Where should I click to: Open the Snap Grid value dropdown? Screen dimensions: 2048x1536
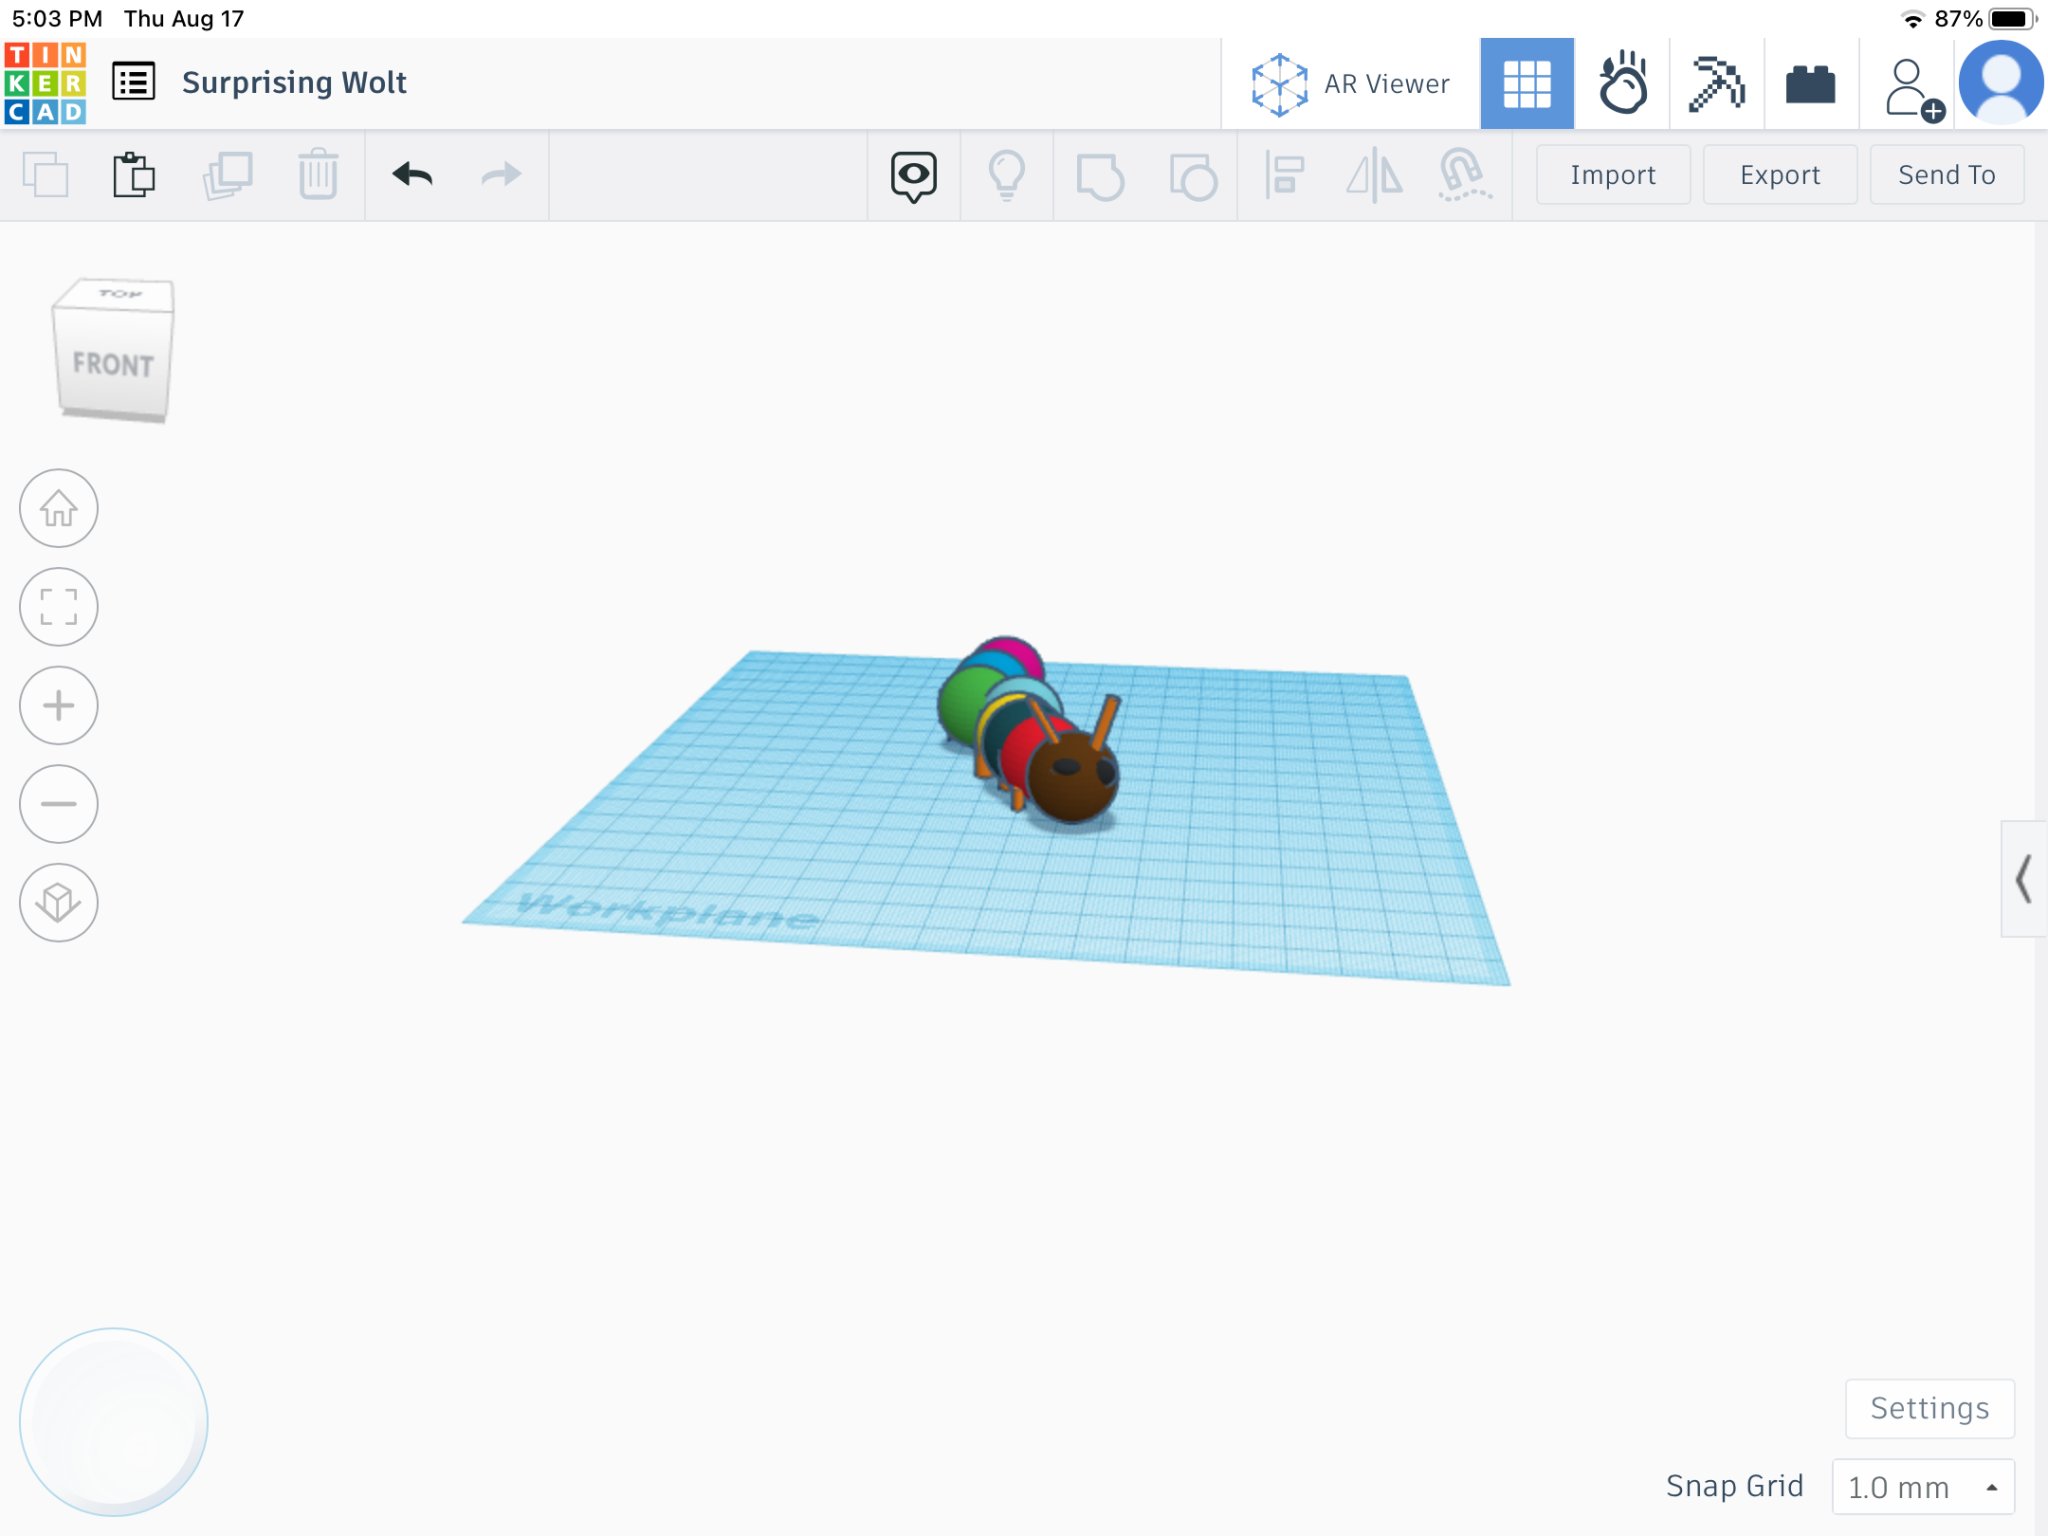click(1918, 1487)
